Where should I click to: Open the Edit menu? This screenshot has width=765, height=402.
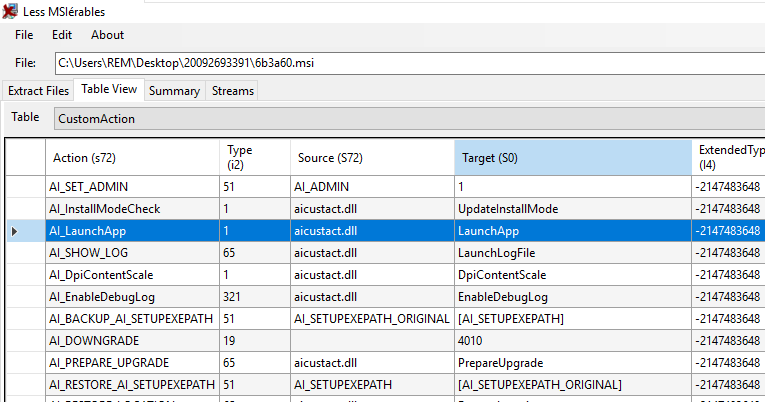pos(62,35)
